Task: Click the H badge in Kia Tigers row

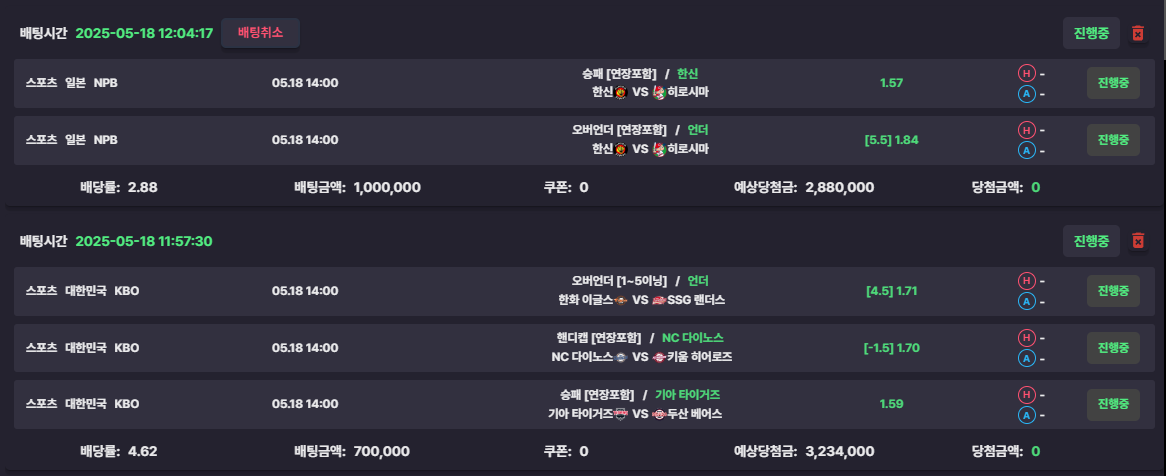Action: coord(1026,394)
